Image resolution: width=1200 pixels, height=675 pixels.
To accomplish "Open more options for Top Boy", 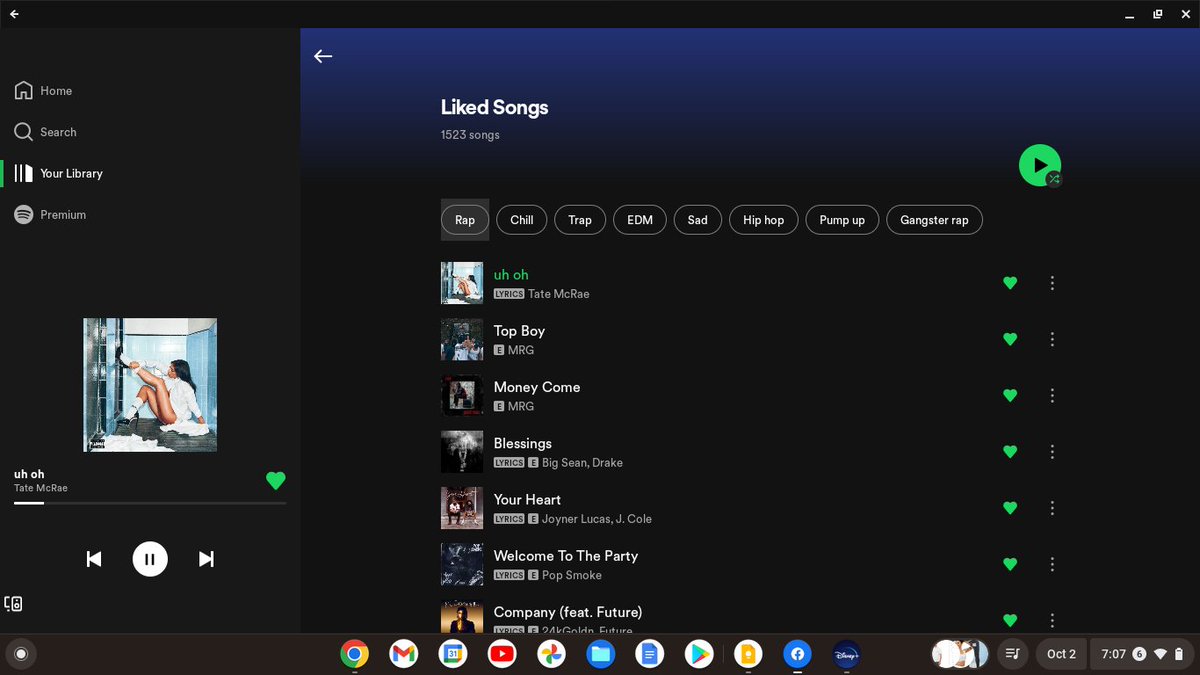I will coord(1052,339).
